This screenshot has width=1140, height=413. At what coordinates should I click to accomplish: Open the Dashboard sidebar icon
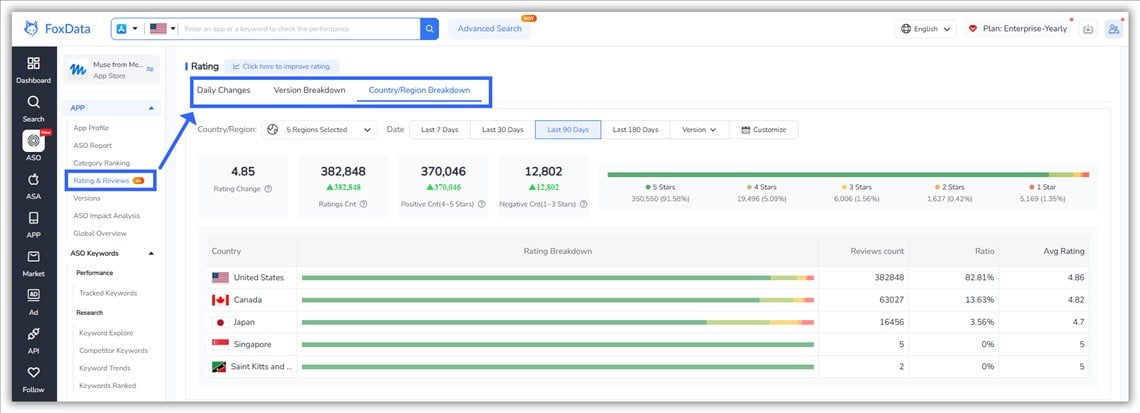point(33,63)
